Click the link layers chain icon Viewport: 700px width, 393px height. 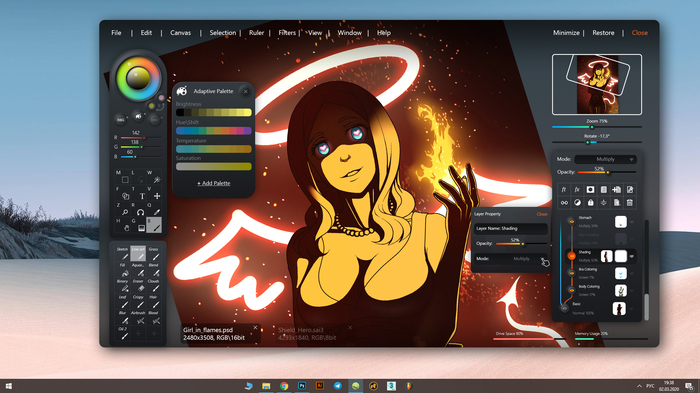pos(564,203)
